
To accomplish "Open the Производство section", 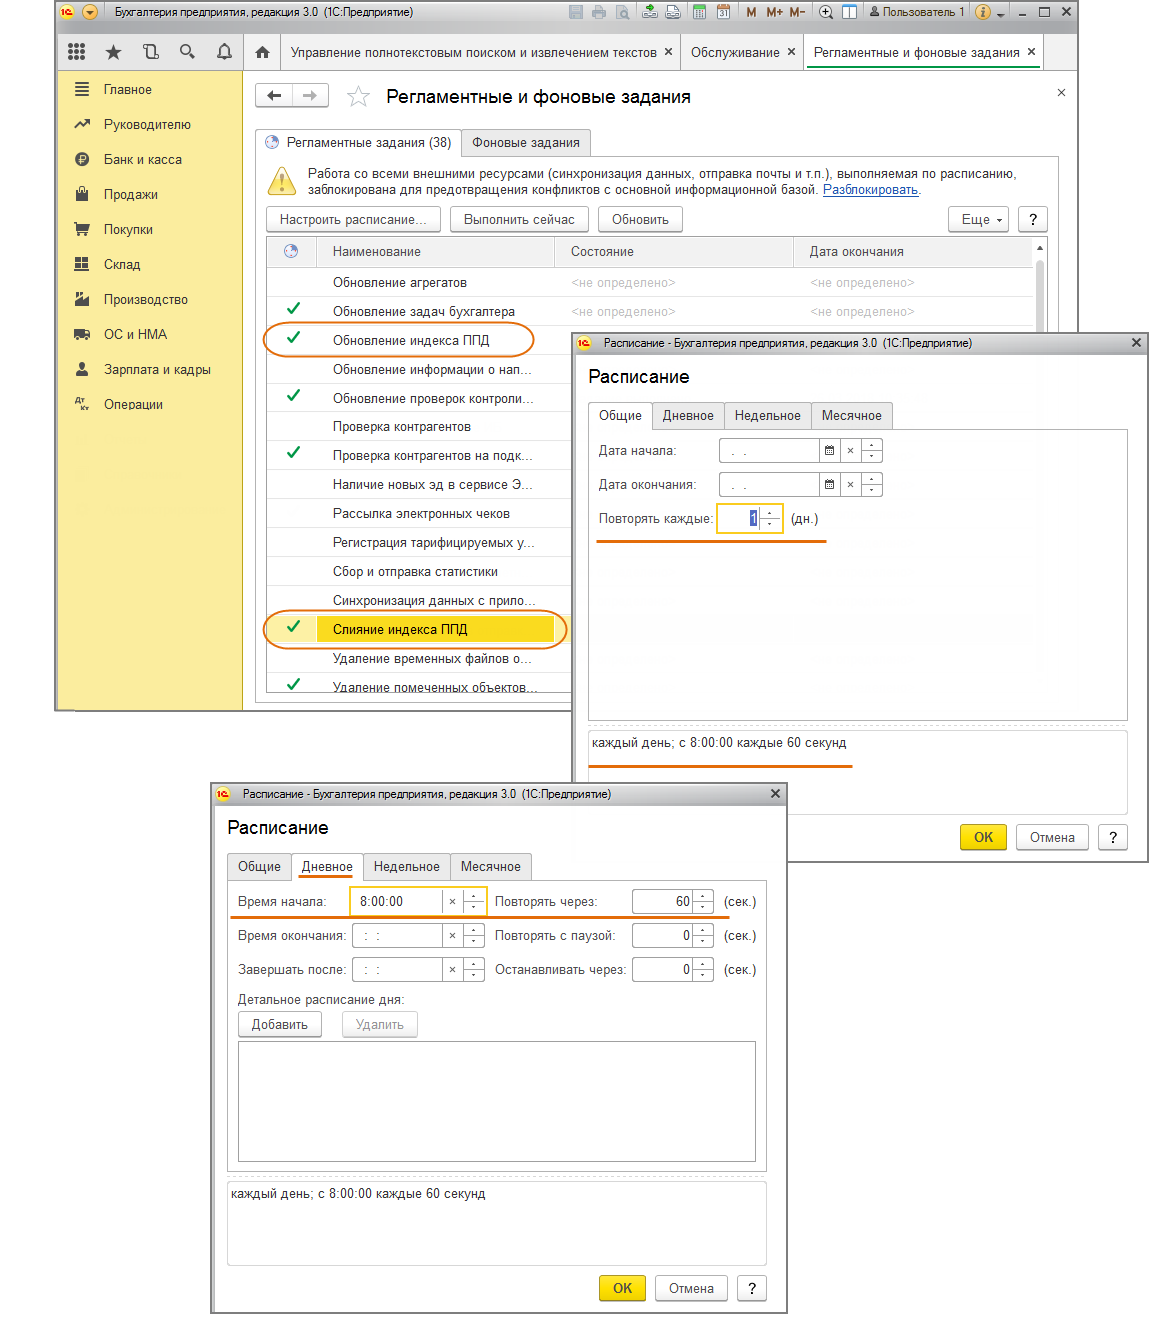I will 146,299.
